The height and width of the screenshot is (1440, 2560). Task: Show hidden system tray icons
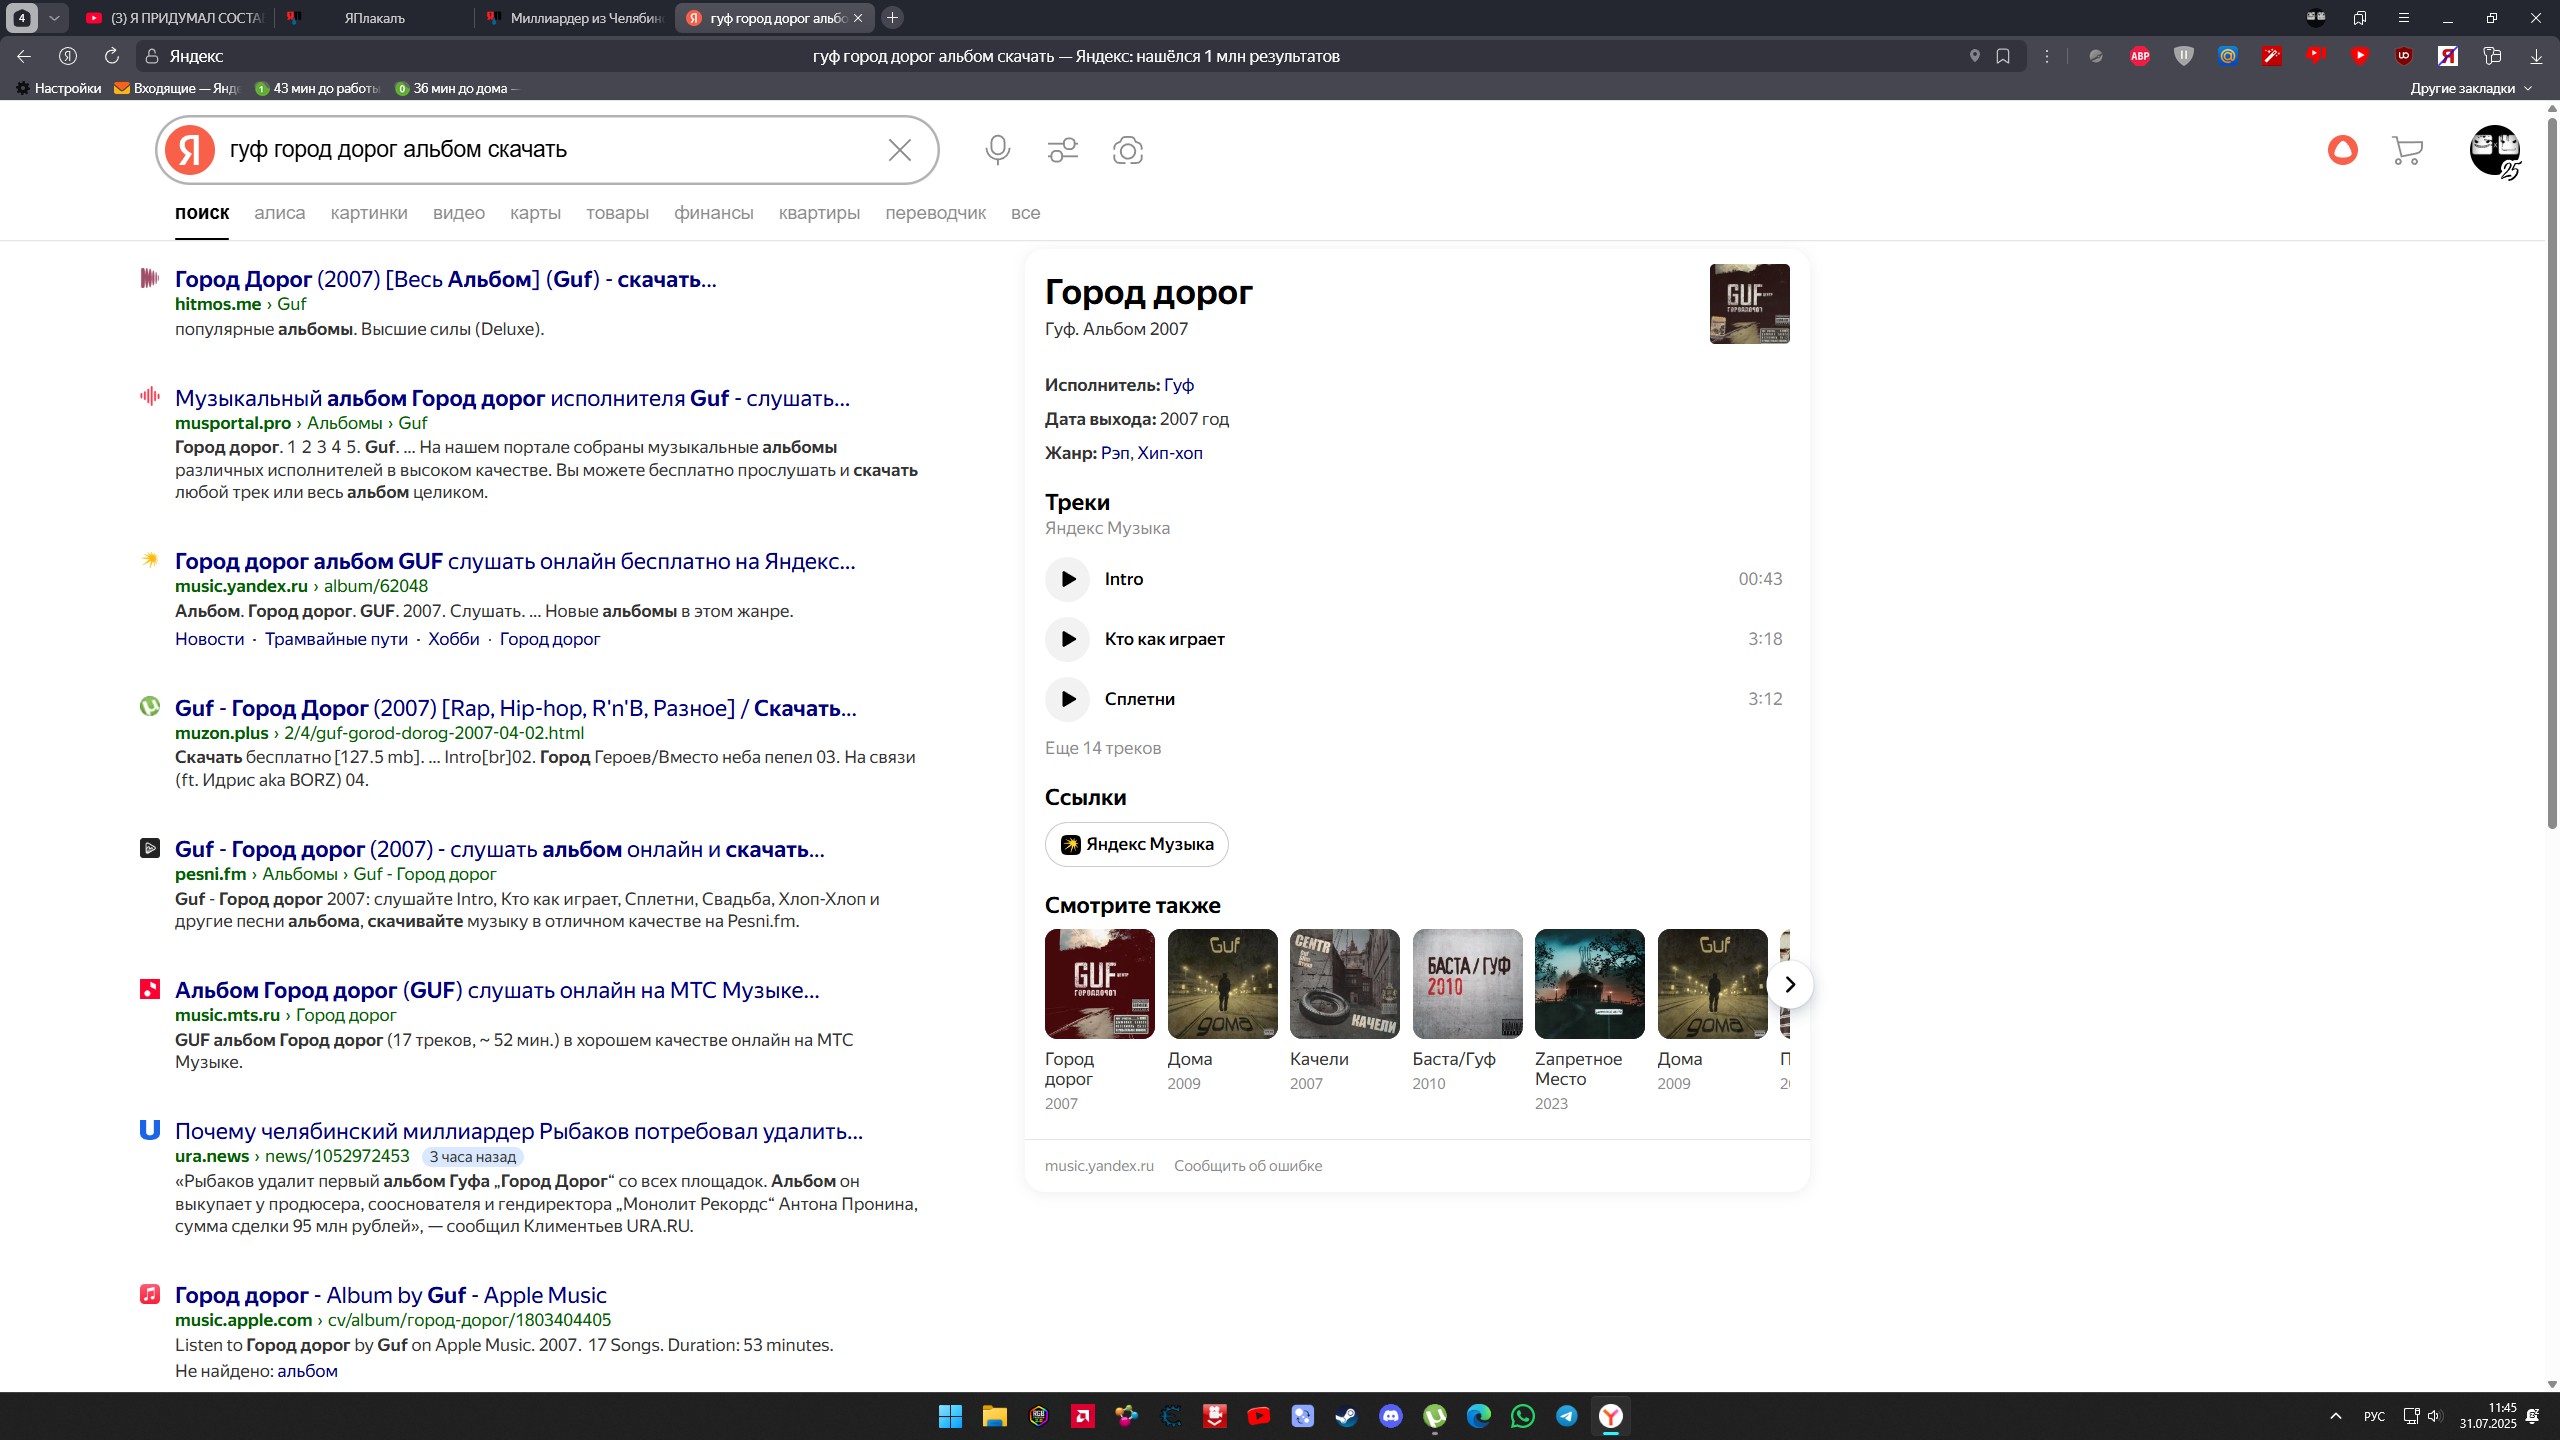(x=2336, y=1416)
